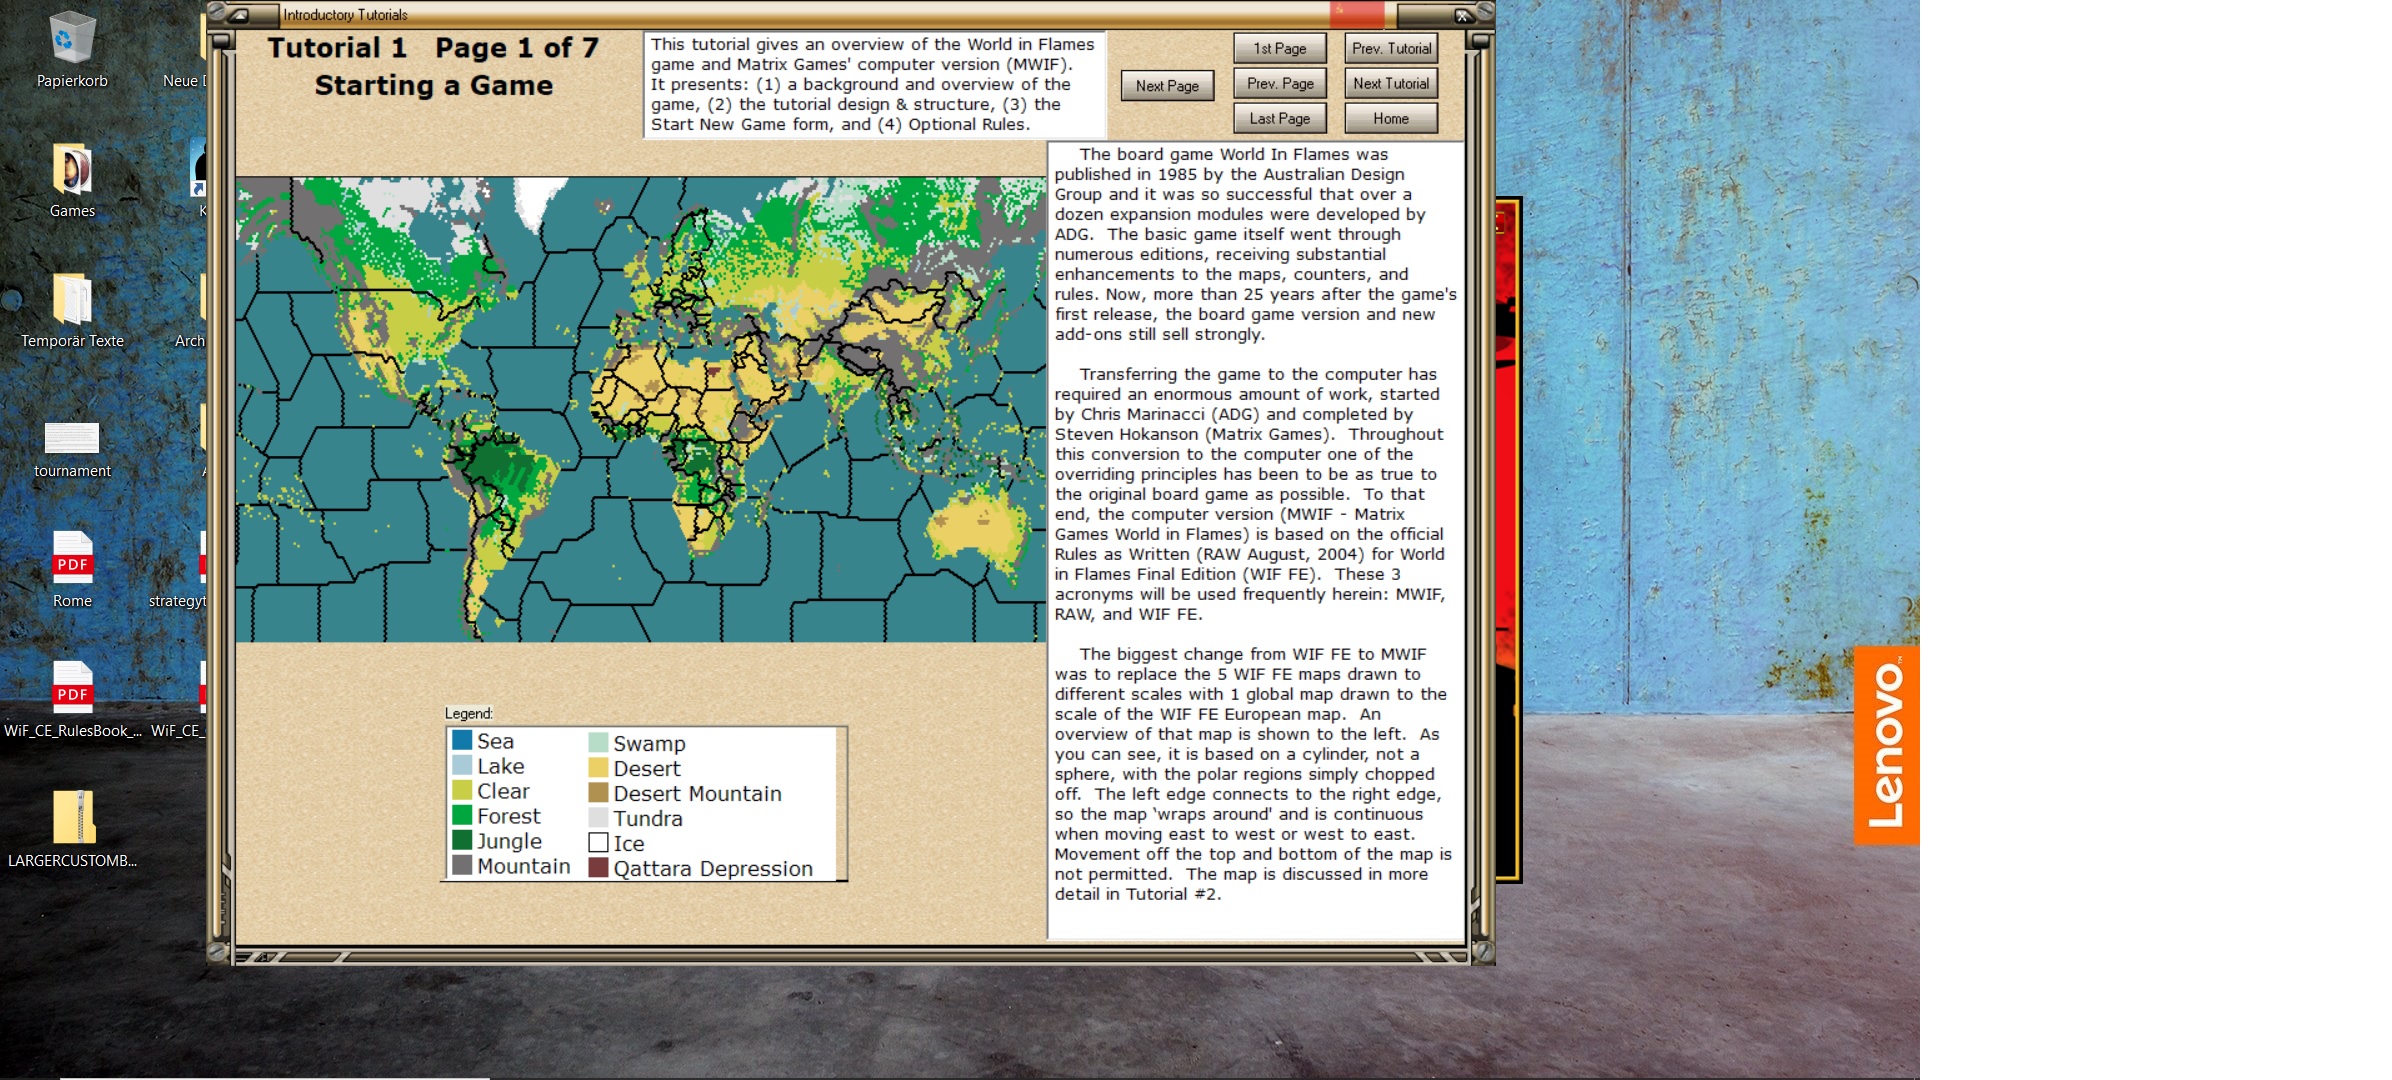The image size is (2392, 1080).
Task: Open the Games desktop folder
Action: click(x=72, y=170)
